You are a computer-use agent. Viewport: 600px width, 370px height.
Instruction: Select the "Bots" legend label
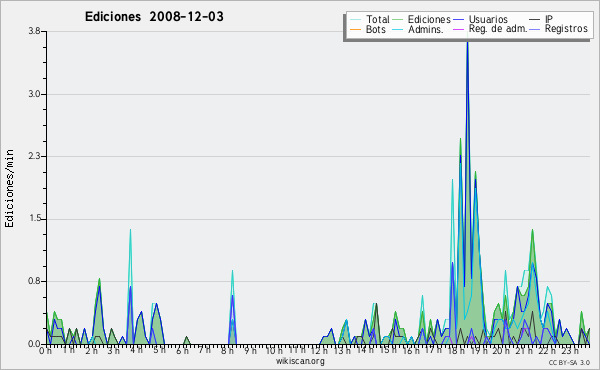(376, 29)
